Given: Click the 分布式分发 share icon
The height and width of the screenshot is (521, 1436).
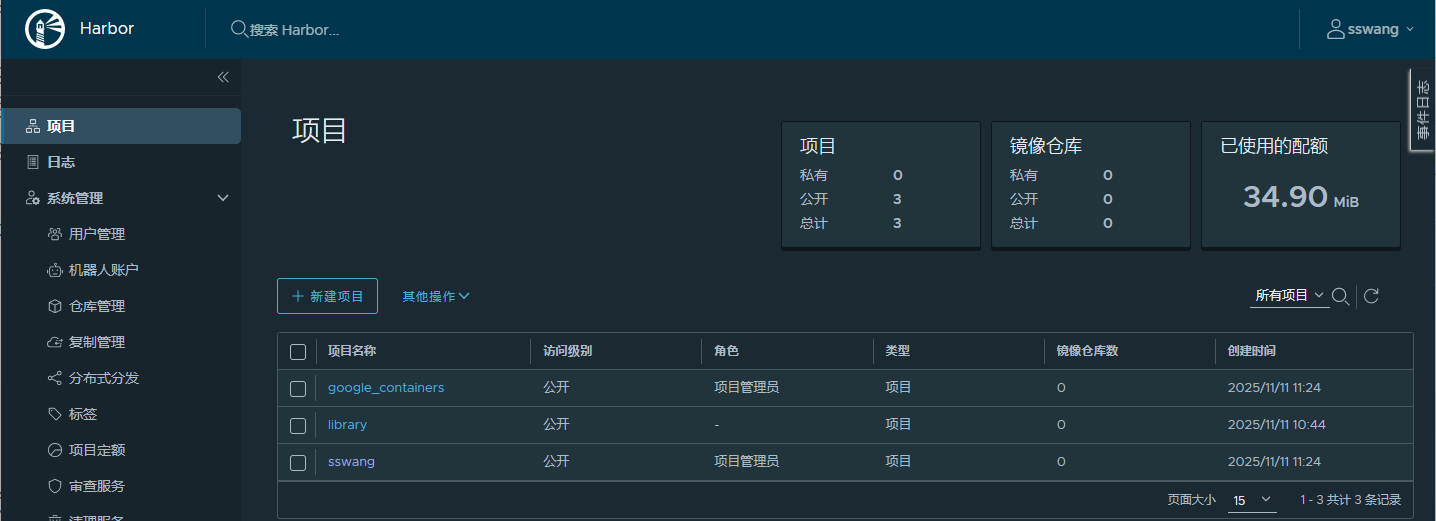Looking at the screenshot, I should click(x=55, y=378).
